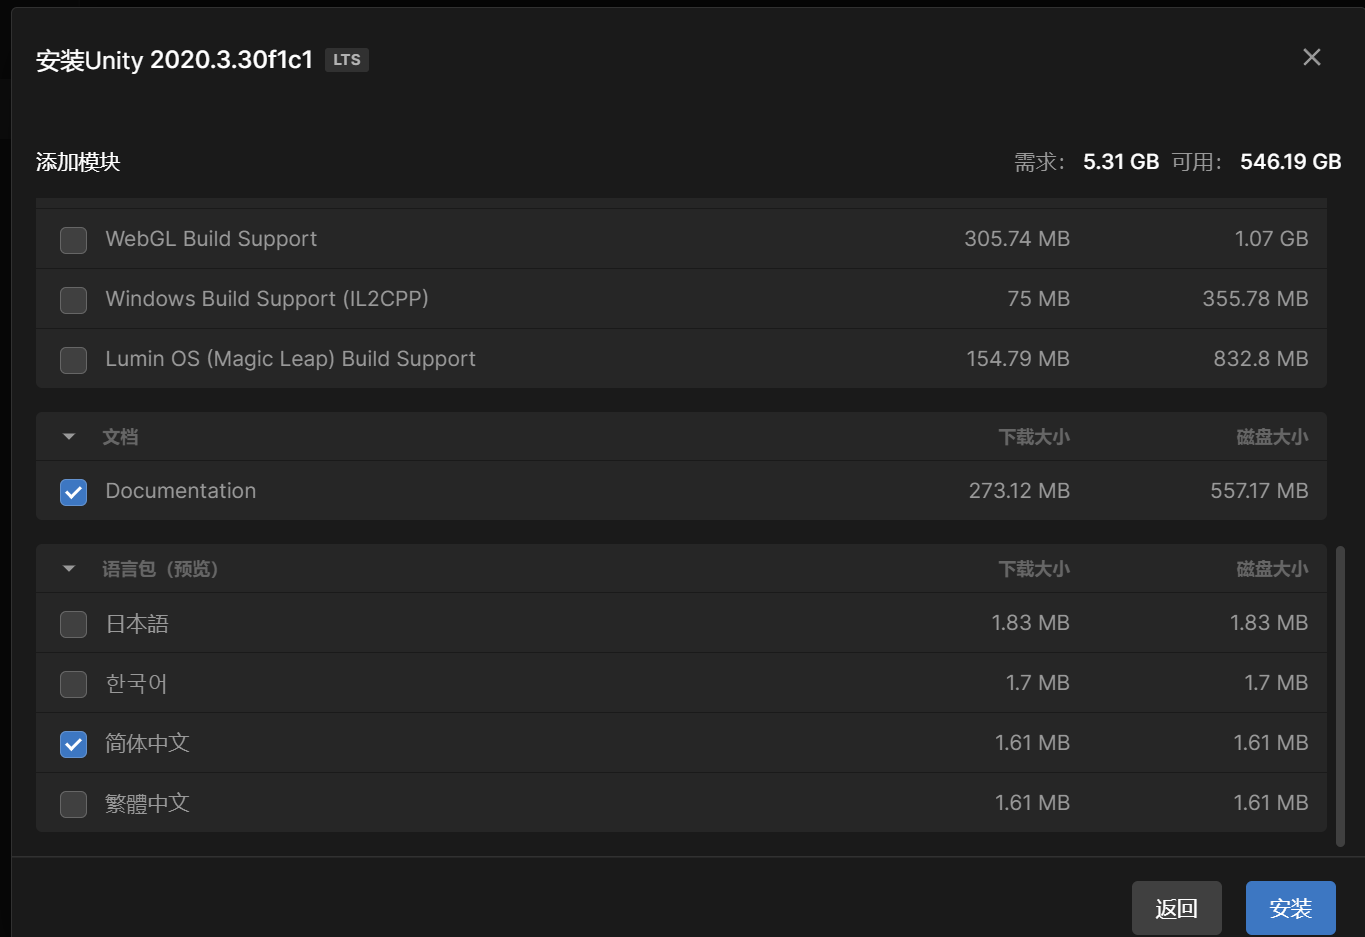Click the 简体中文 row label
The image size is (1365, 937).
tap(147, 743)
